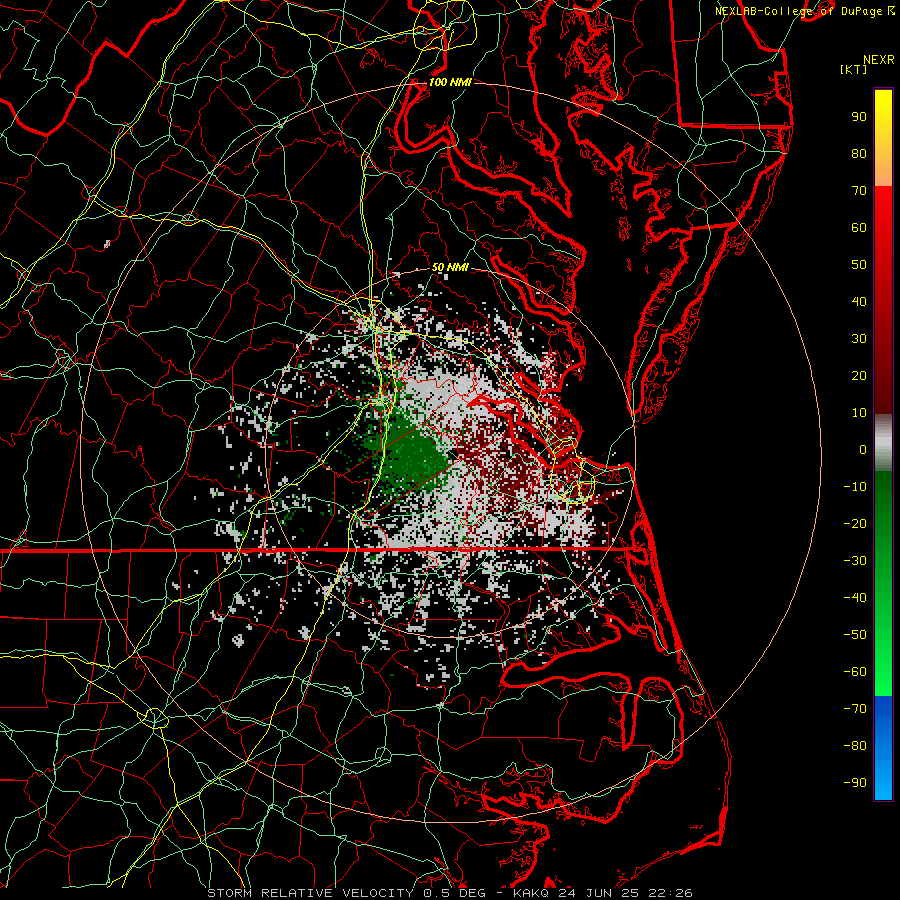Click the positive 60 scale value
The image size is (900, 900).
[859, 228]
